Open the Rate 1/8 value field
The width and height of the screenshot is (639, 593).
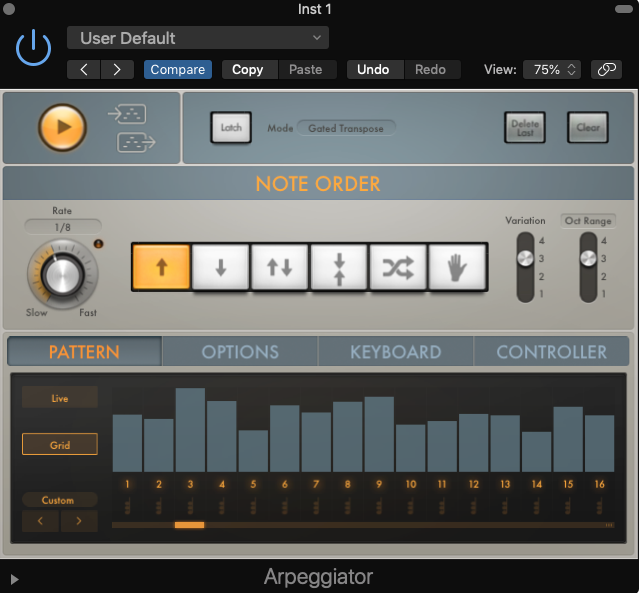click(x=63, y=227)
